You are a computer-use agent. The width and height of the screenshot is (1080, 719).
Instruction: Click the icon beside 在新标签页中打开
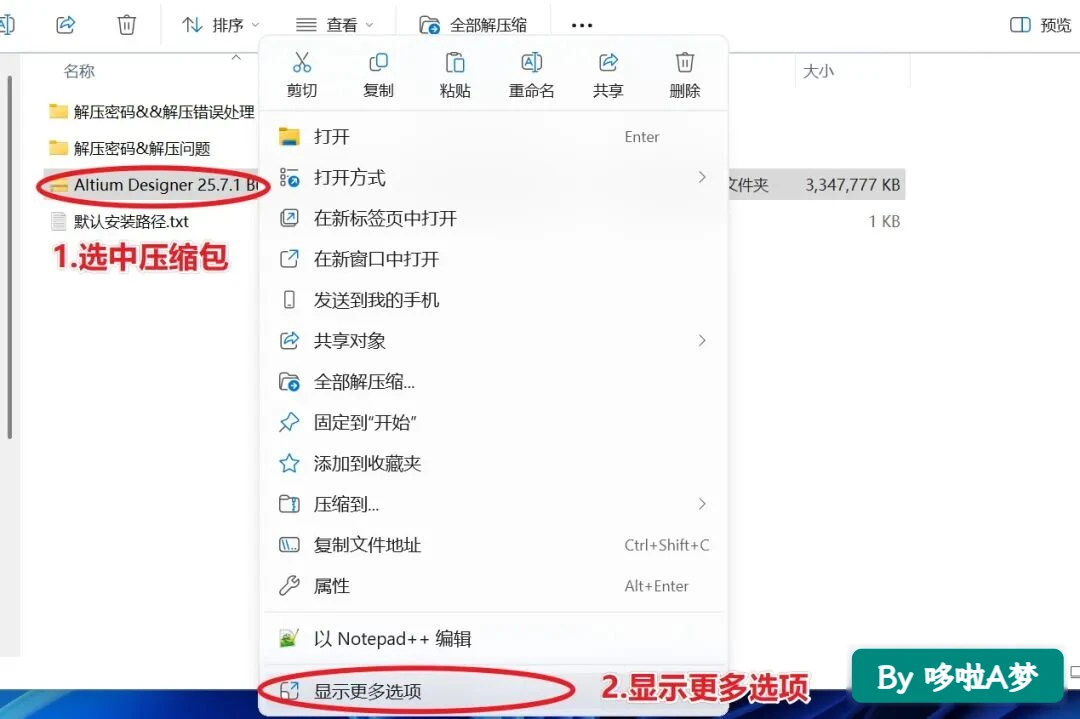[x=289, y=218]
